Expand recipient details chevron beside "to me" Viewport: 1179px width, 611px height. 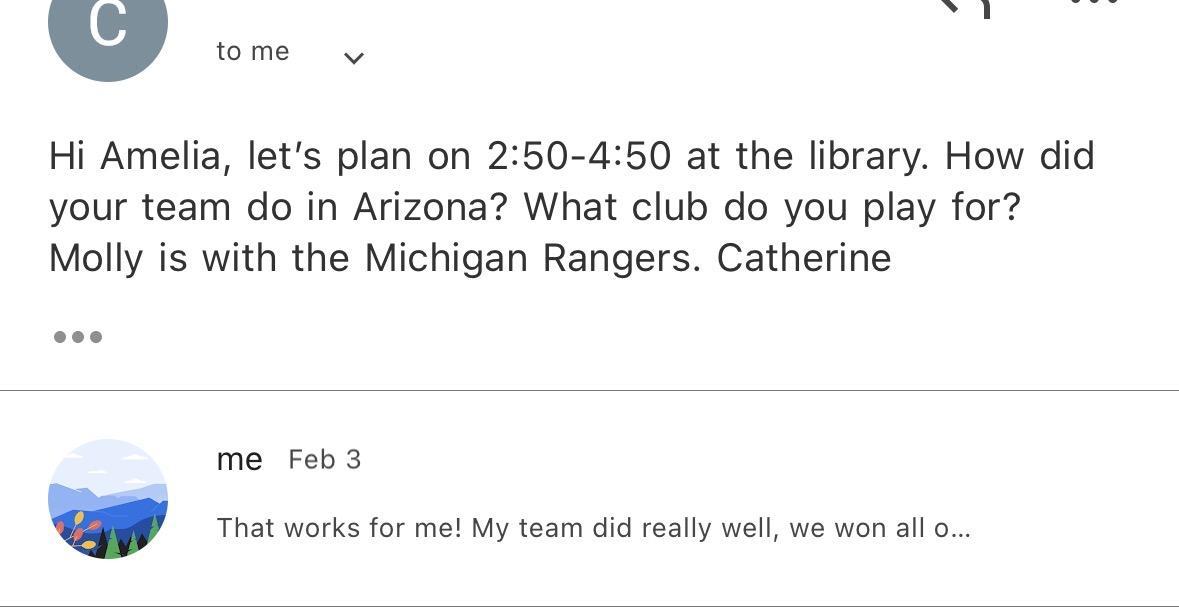(x=353, y=58)
